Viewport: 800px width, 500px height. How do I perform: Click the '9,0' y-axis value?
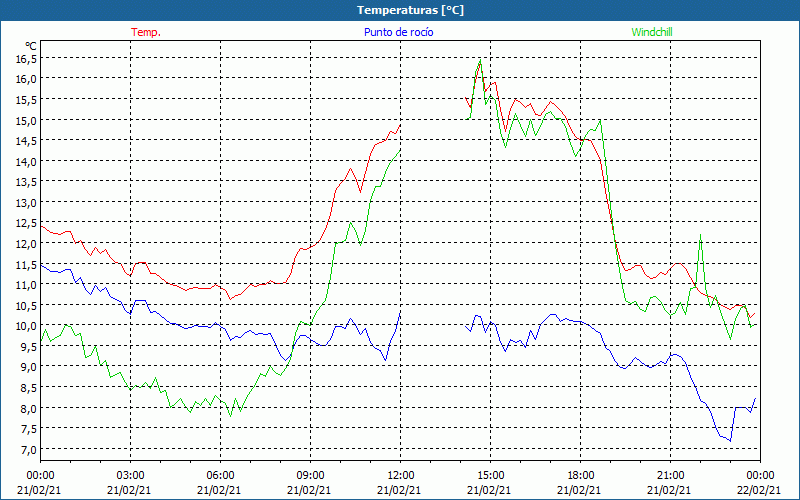(29, 367)
